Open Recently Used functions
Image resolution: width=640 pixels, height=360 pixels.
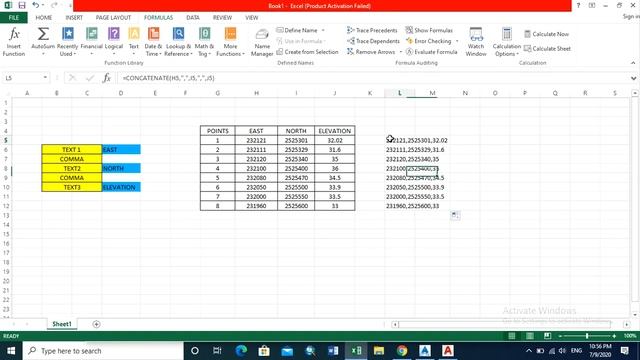[67, 41]
